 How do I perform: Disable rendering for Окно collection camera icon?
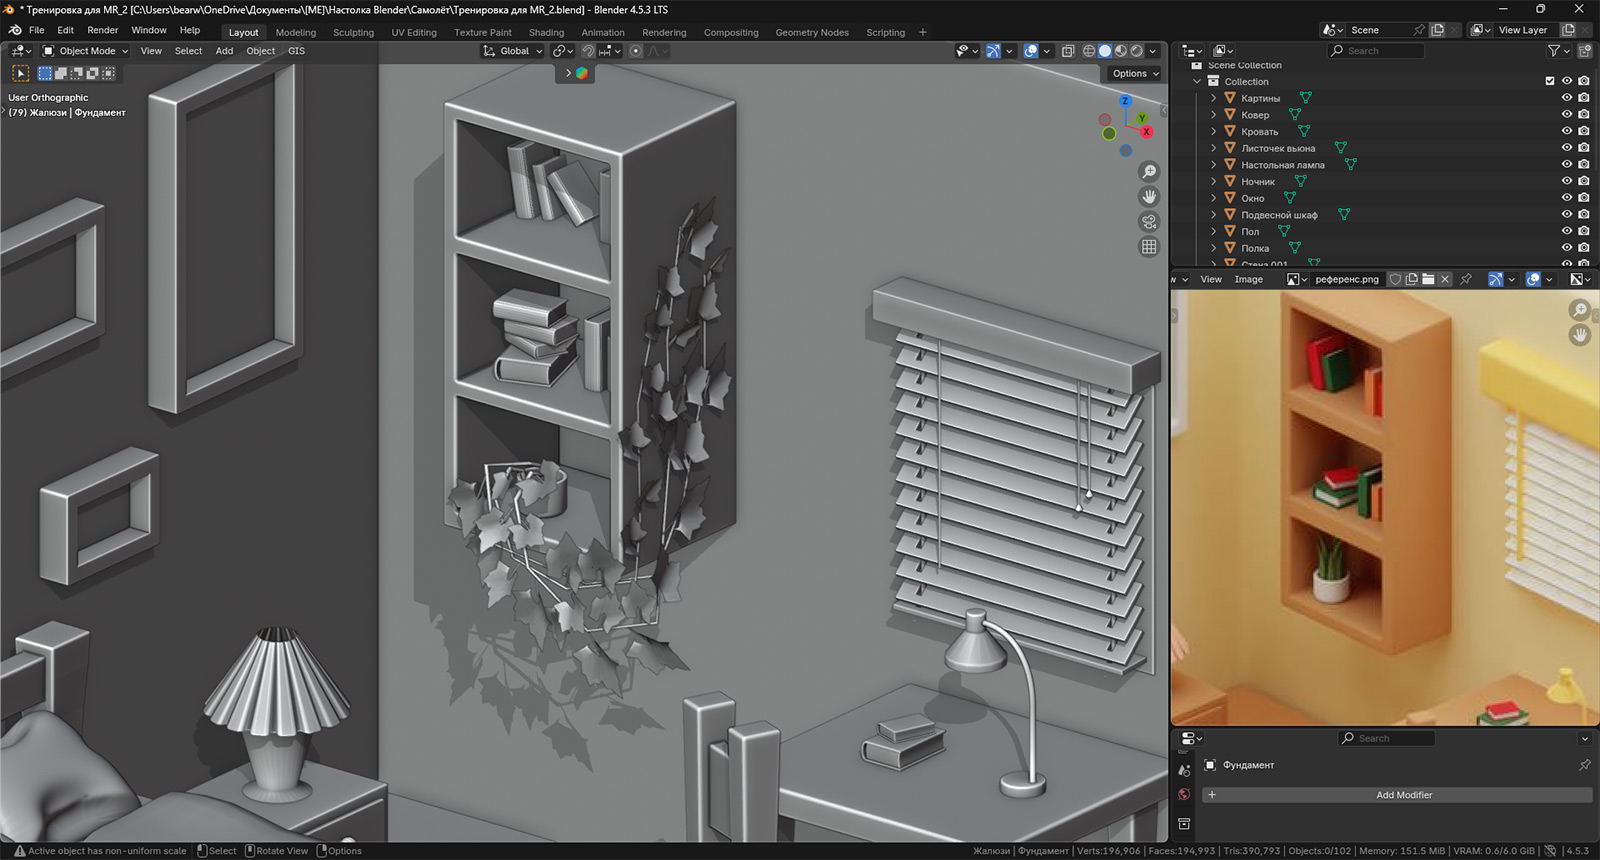coord(1584,198)
